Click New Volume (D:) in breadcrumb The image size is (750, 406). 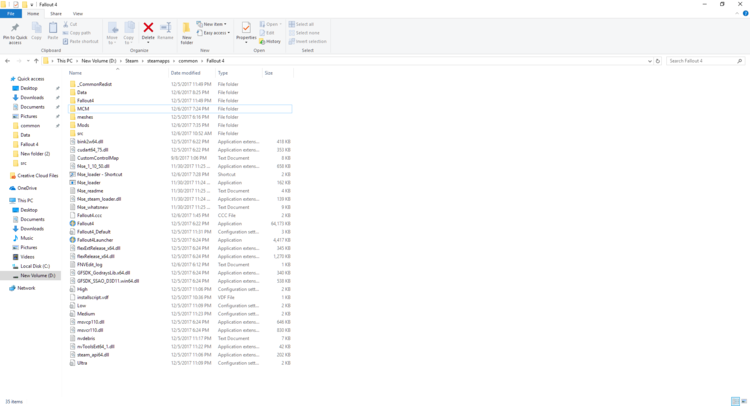pyautogui.click(x=99, y=61)
